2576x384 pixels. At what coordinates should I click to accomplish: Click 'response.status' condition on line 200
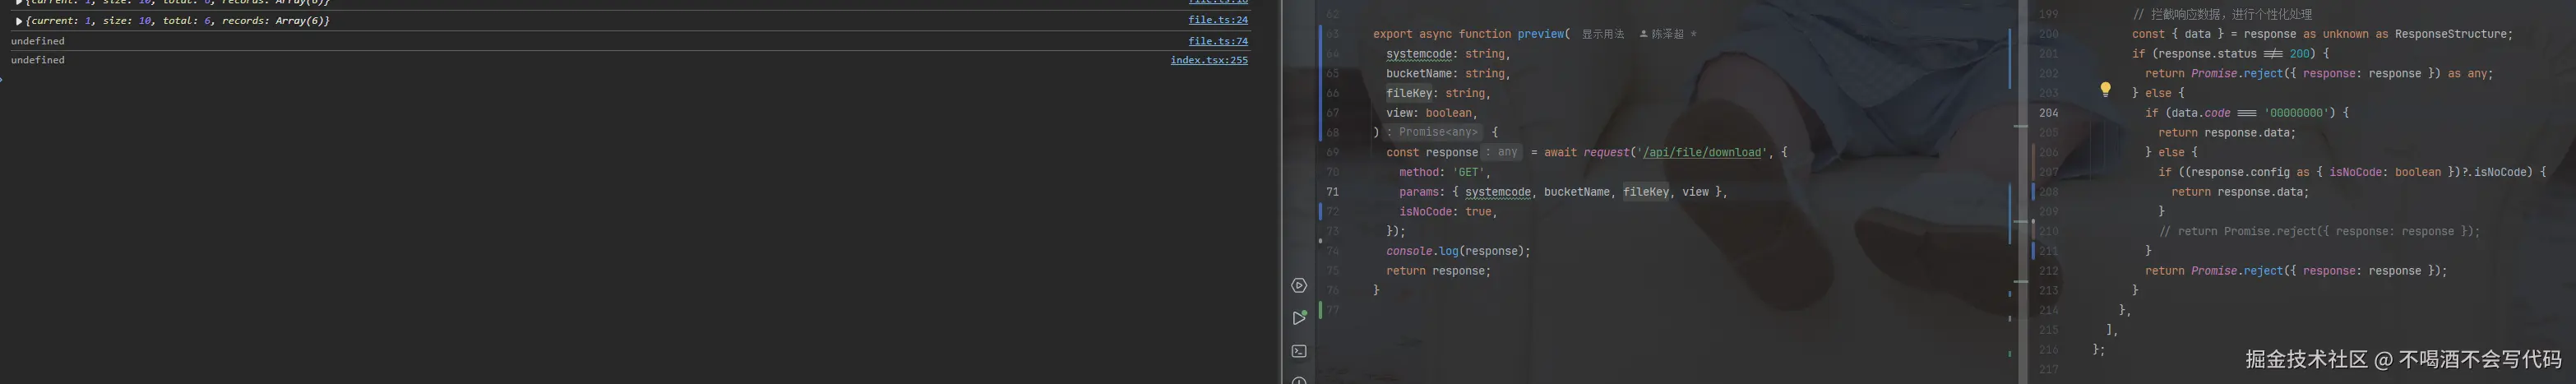pos(2207,54)
